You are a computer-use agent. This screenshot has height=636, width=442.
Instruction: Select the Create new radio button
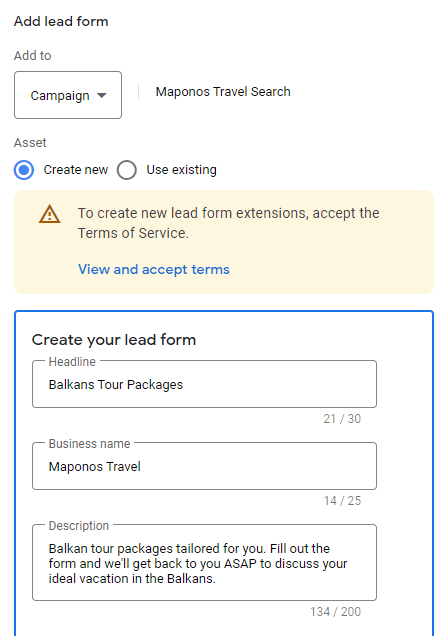24,170
